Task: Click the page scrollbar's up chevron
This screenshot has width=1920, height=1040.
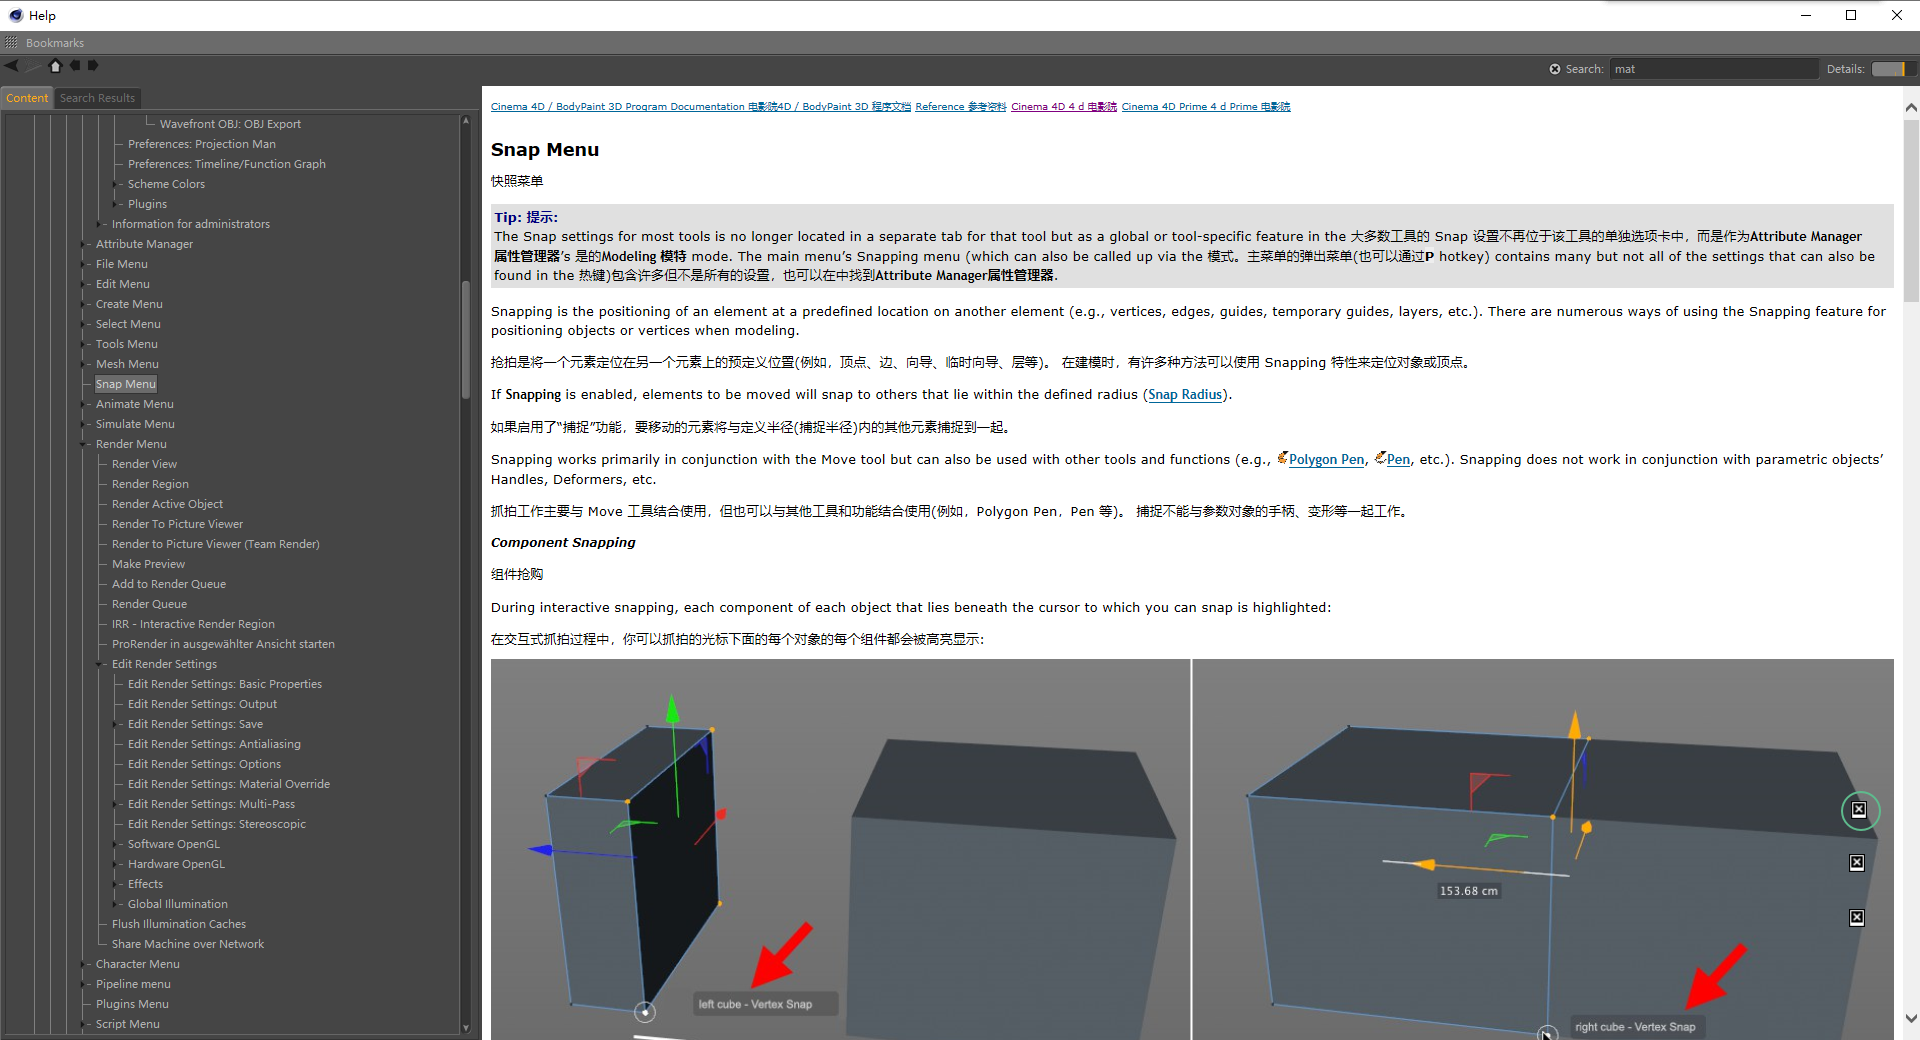Action: [1911, 107]
